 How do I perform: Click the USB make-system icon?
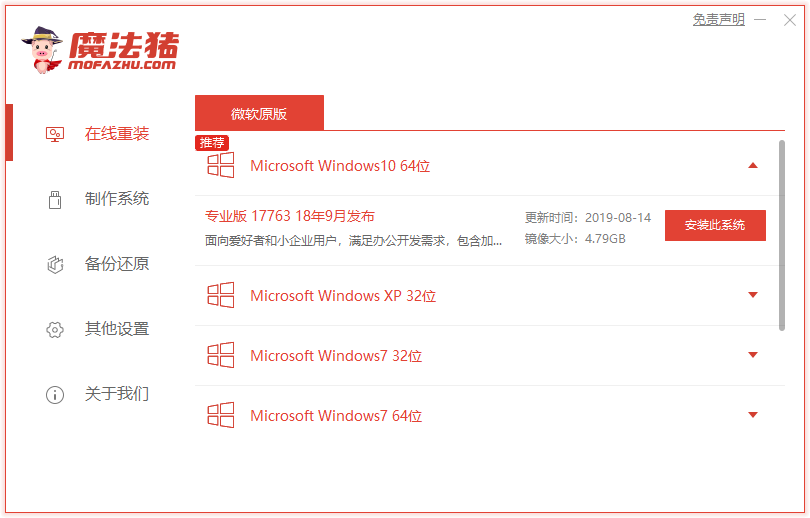(x=55, y=199)
